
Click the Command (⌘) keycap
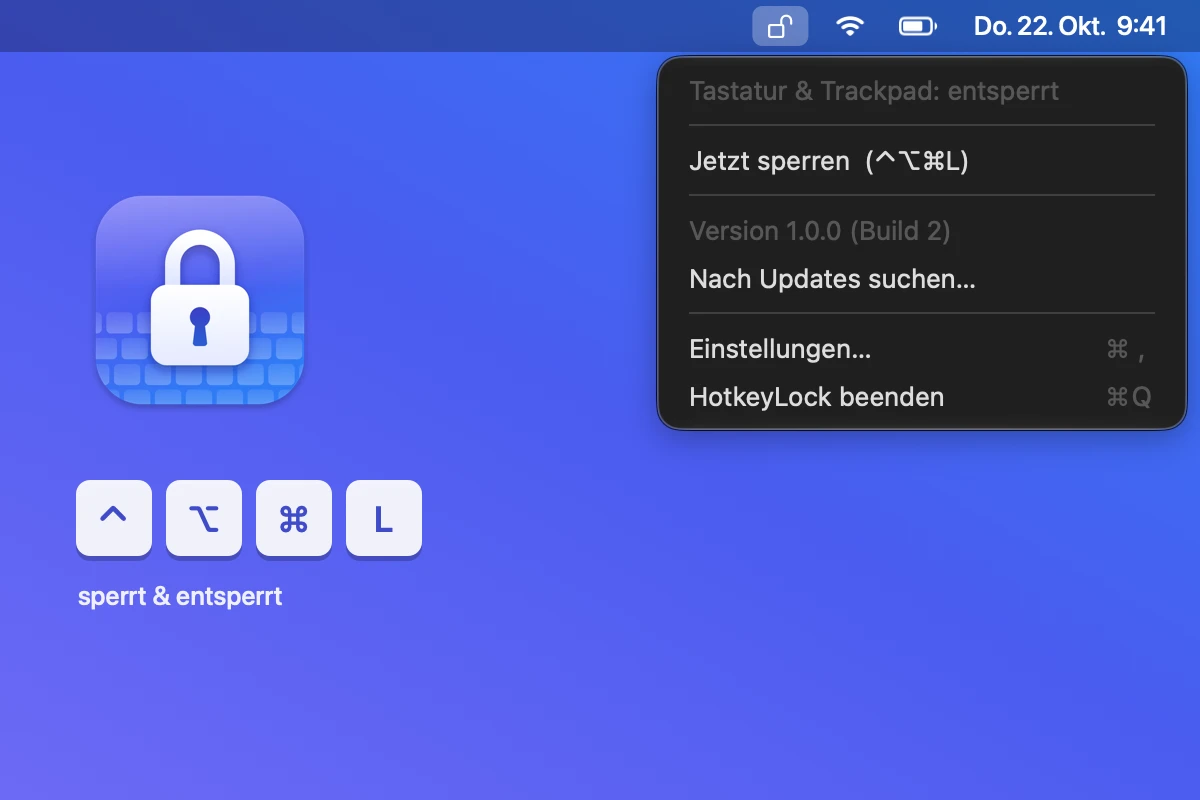pyautogui.click(x=294, y=518)
